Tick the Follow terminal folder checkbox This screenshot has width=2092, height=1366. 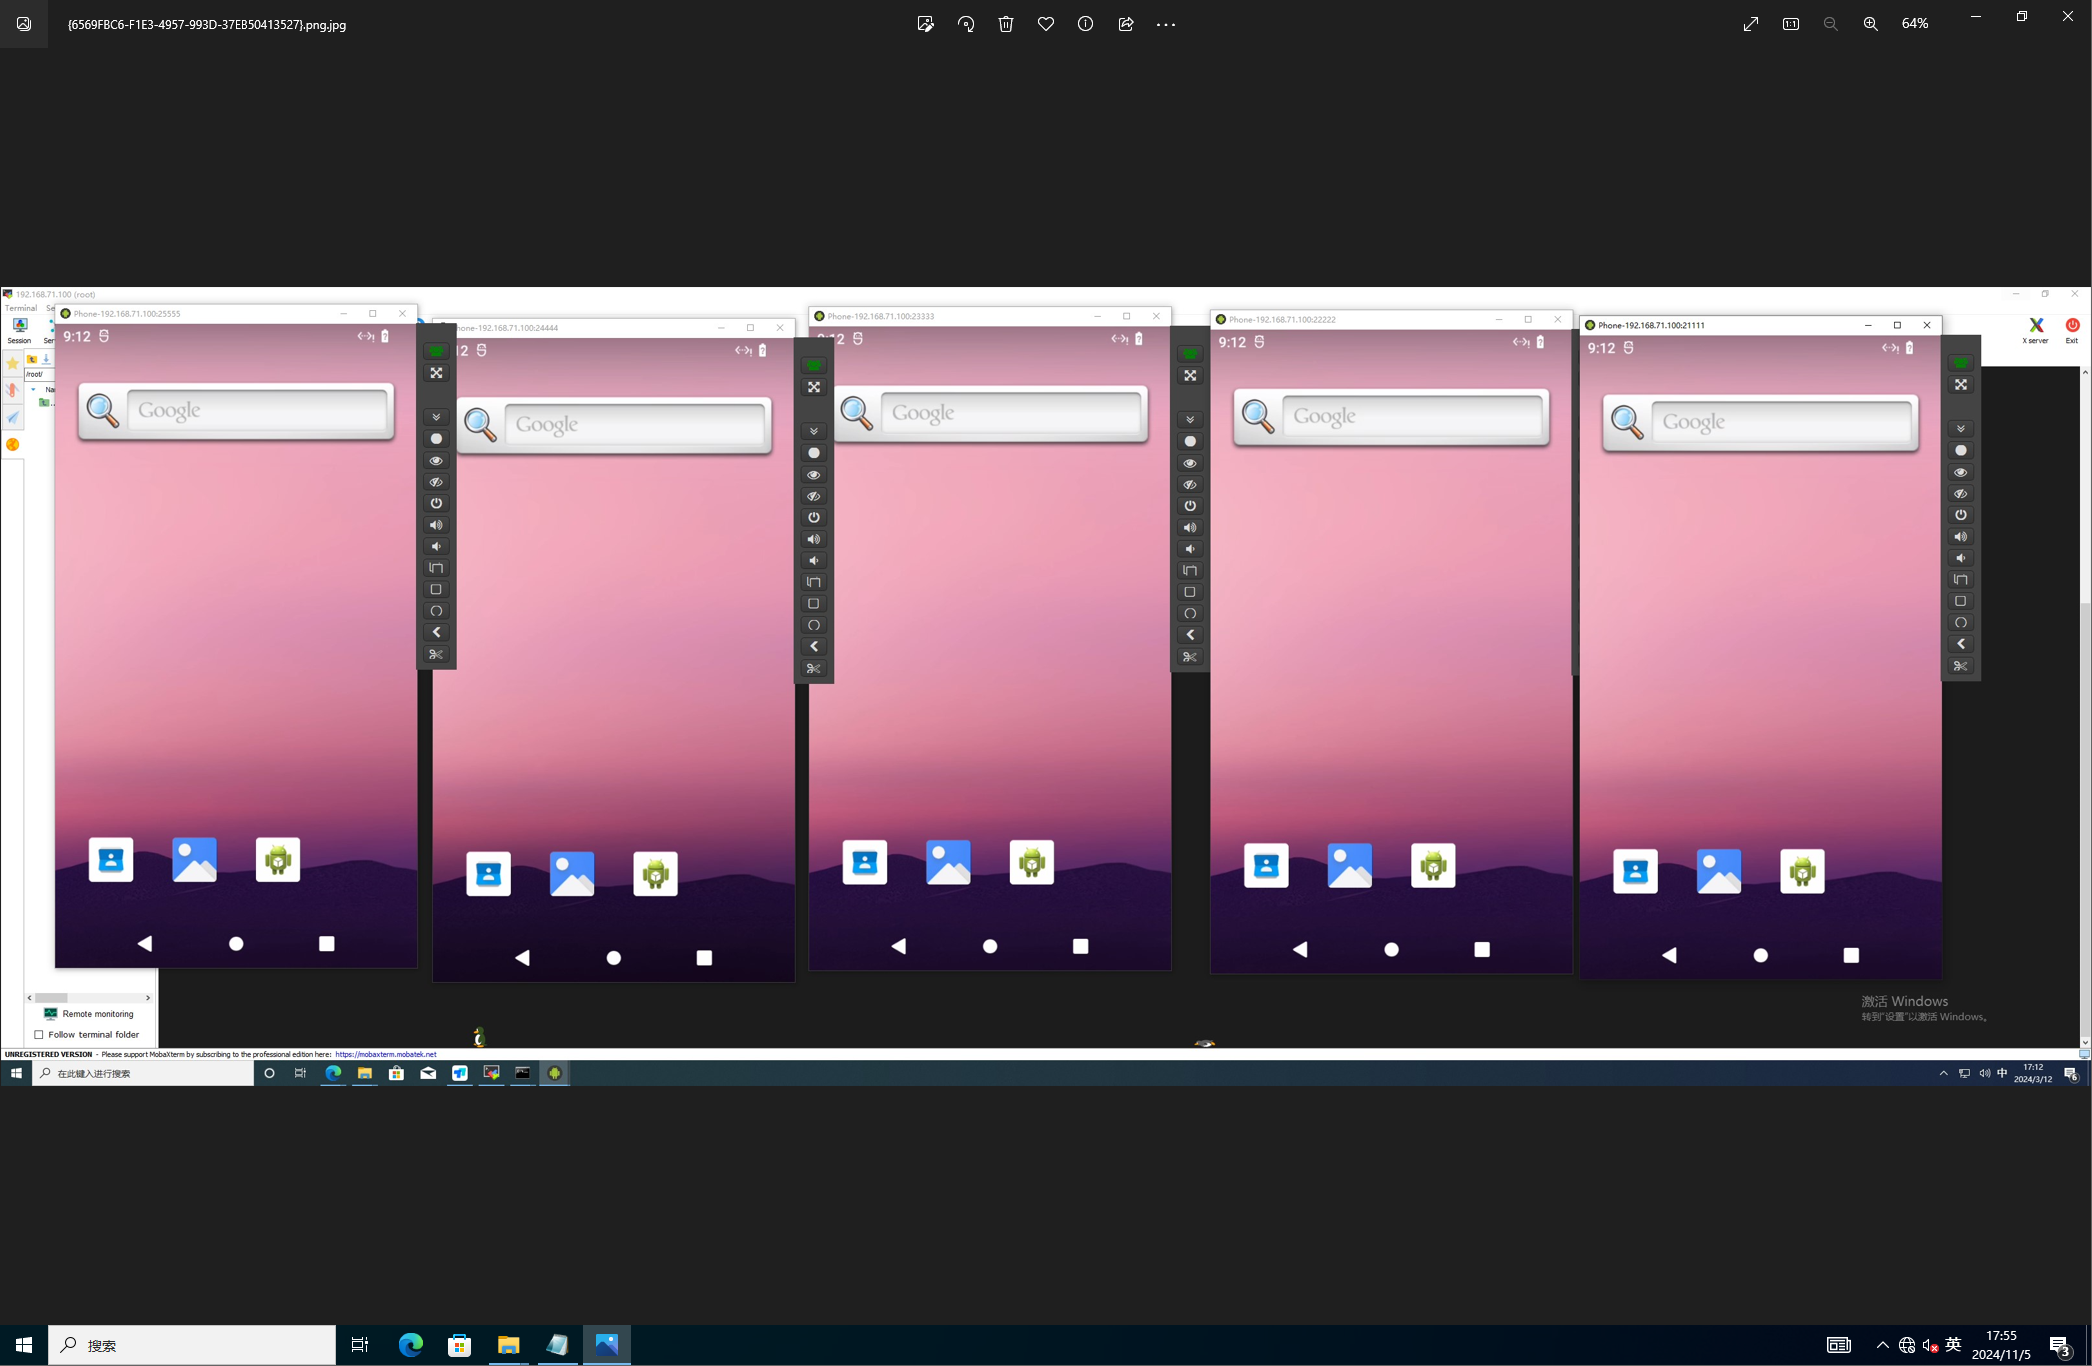[39, 1035]
